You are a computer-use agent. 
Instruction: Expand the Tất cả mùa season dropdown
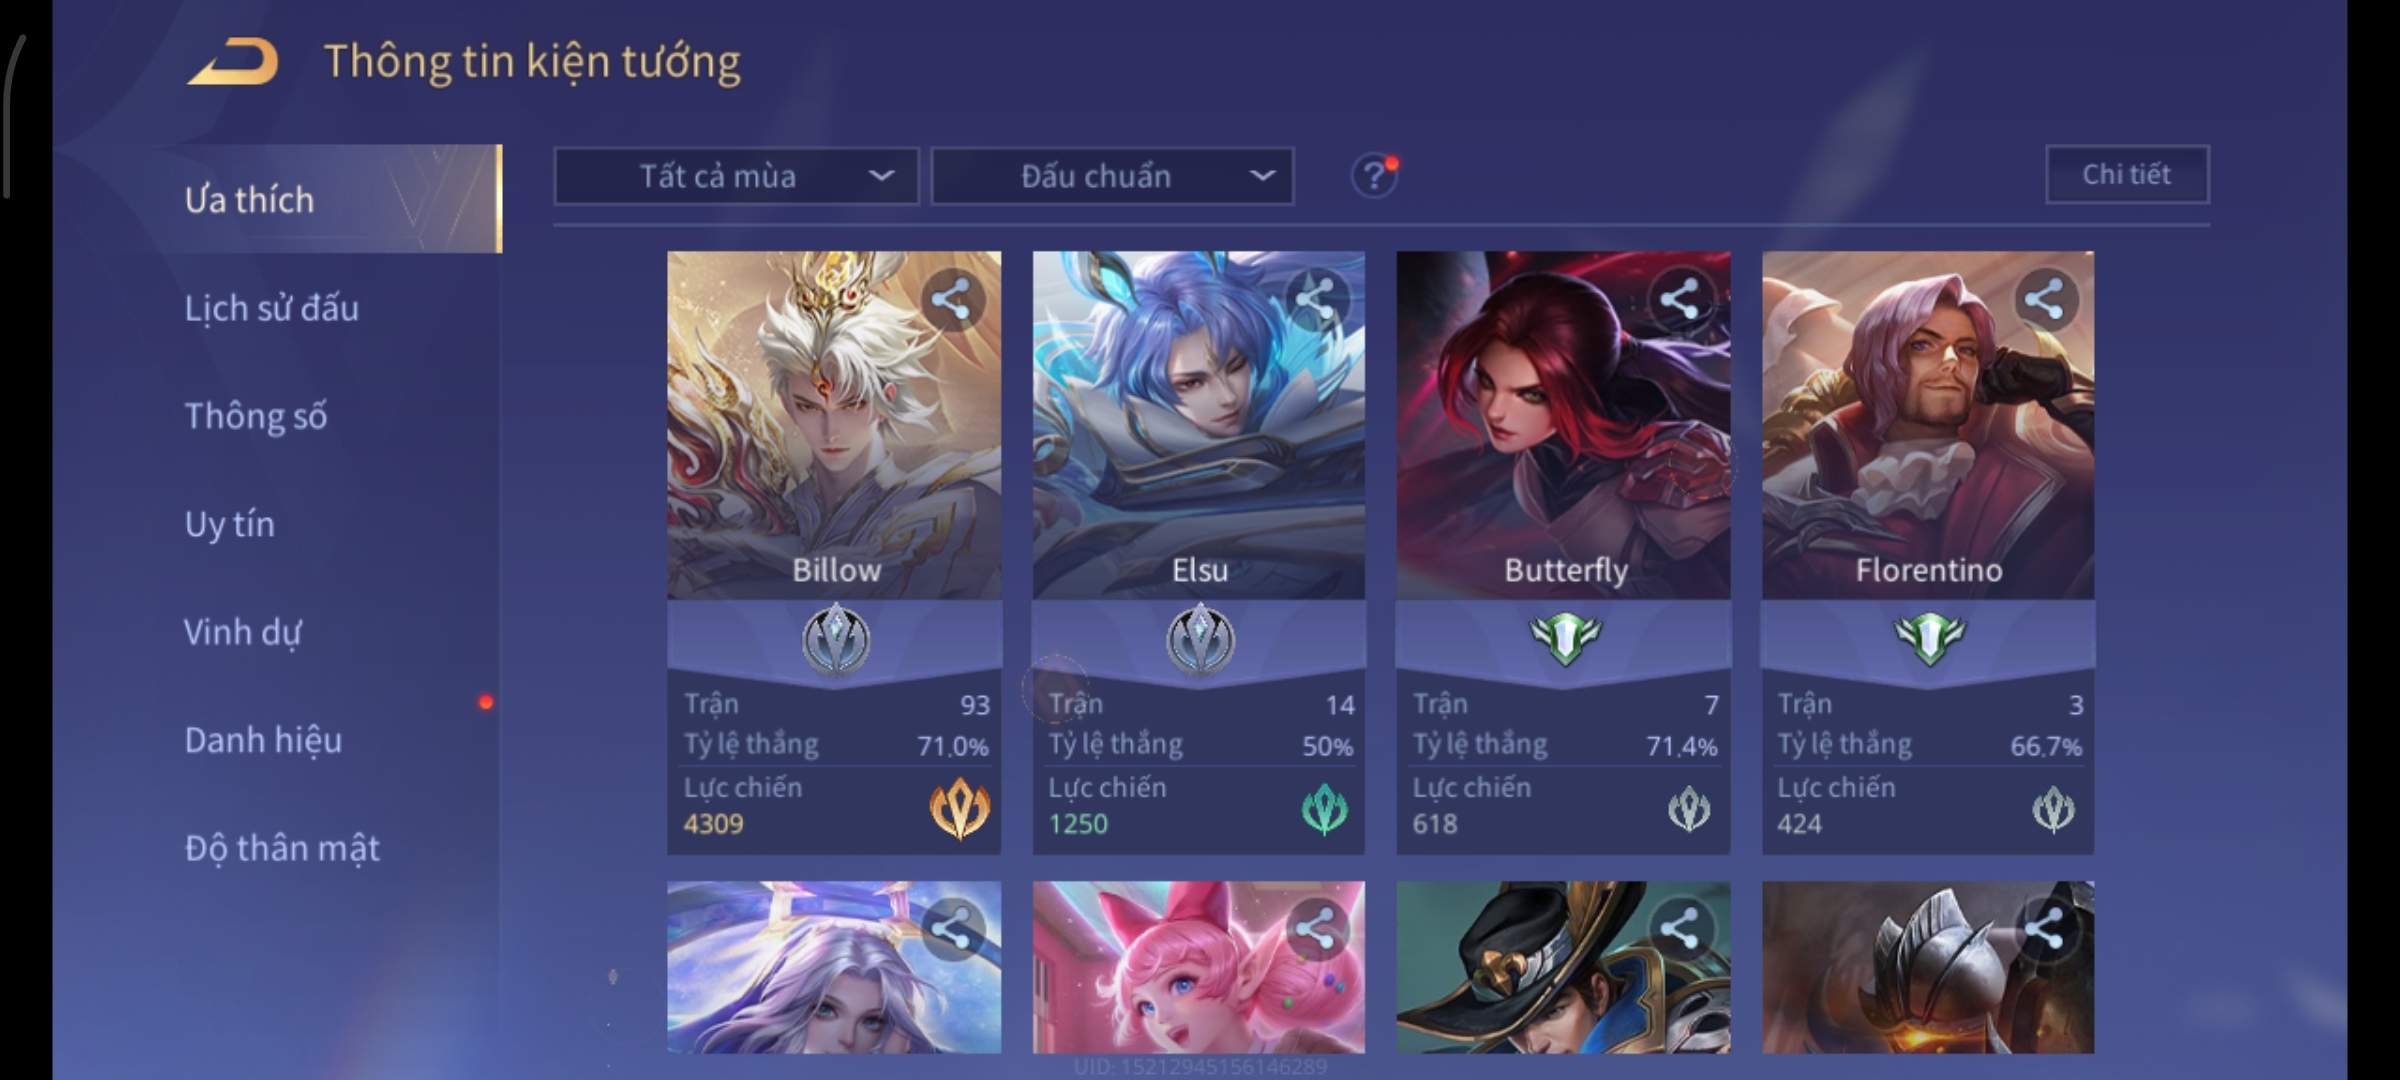[736, 177]
